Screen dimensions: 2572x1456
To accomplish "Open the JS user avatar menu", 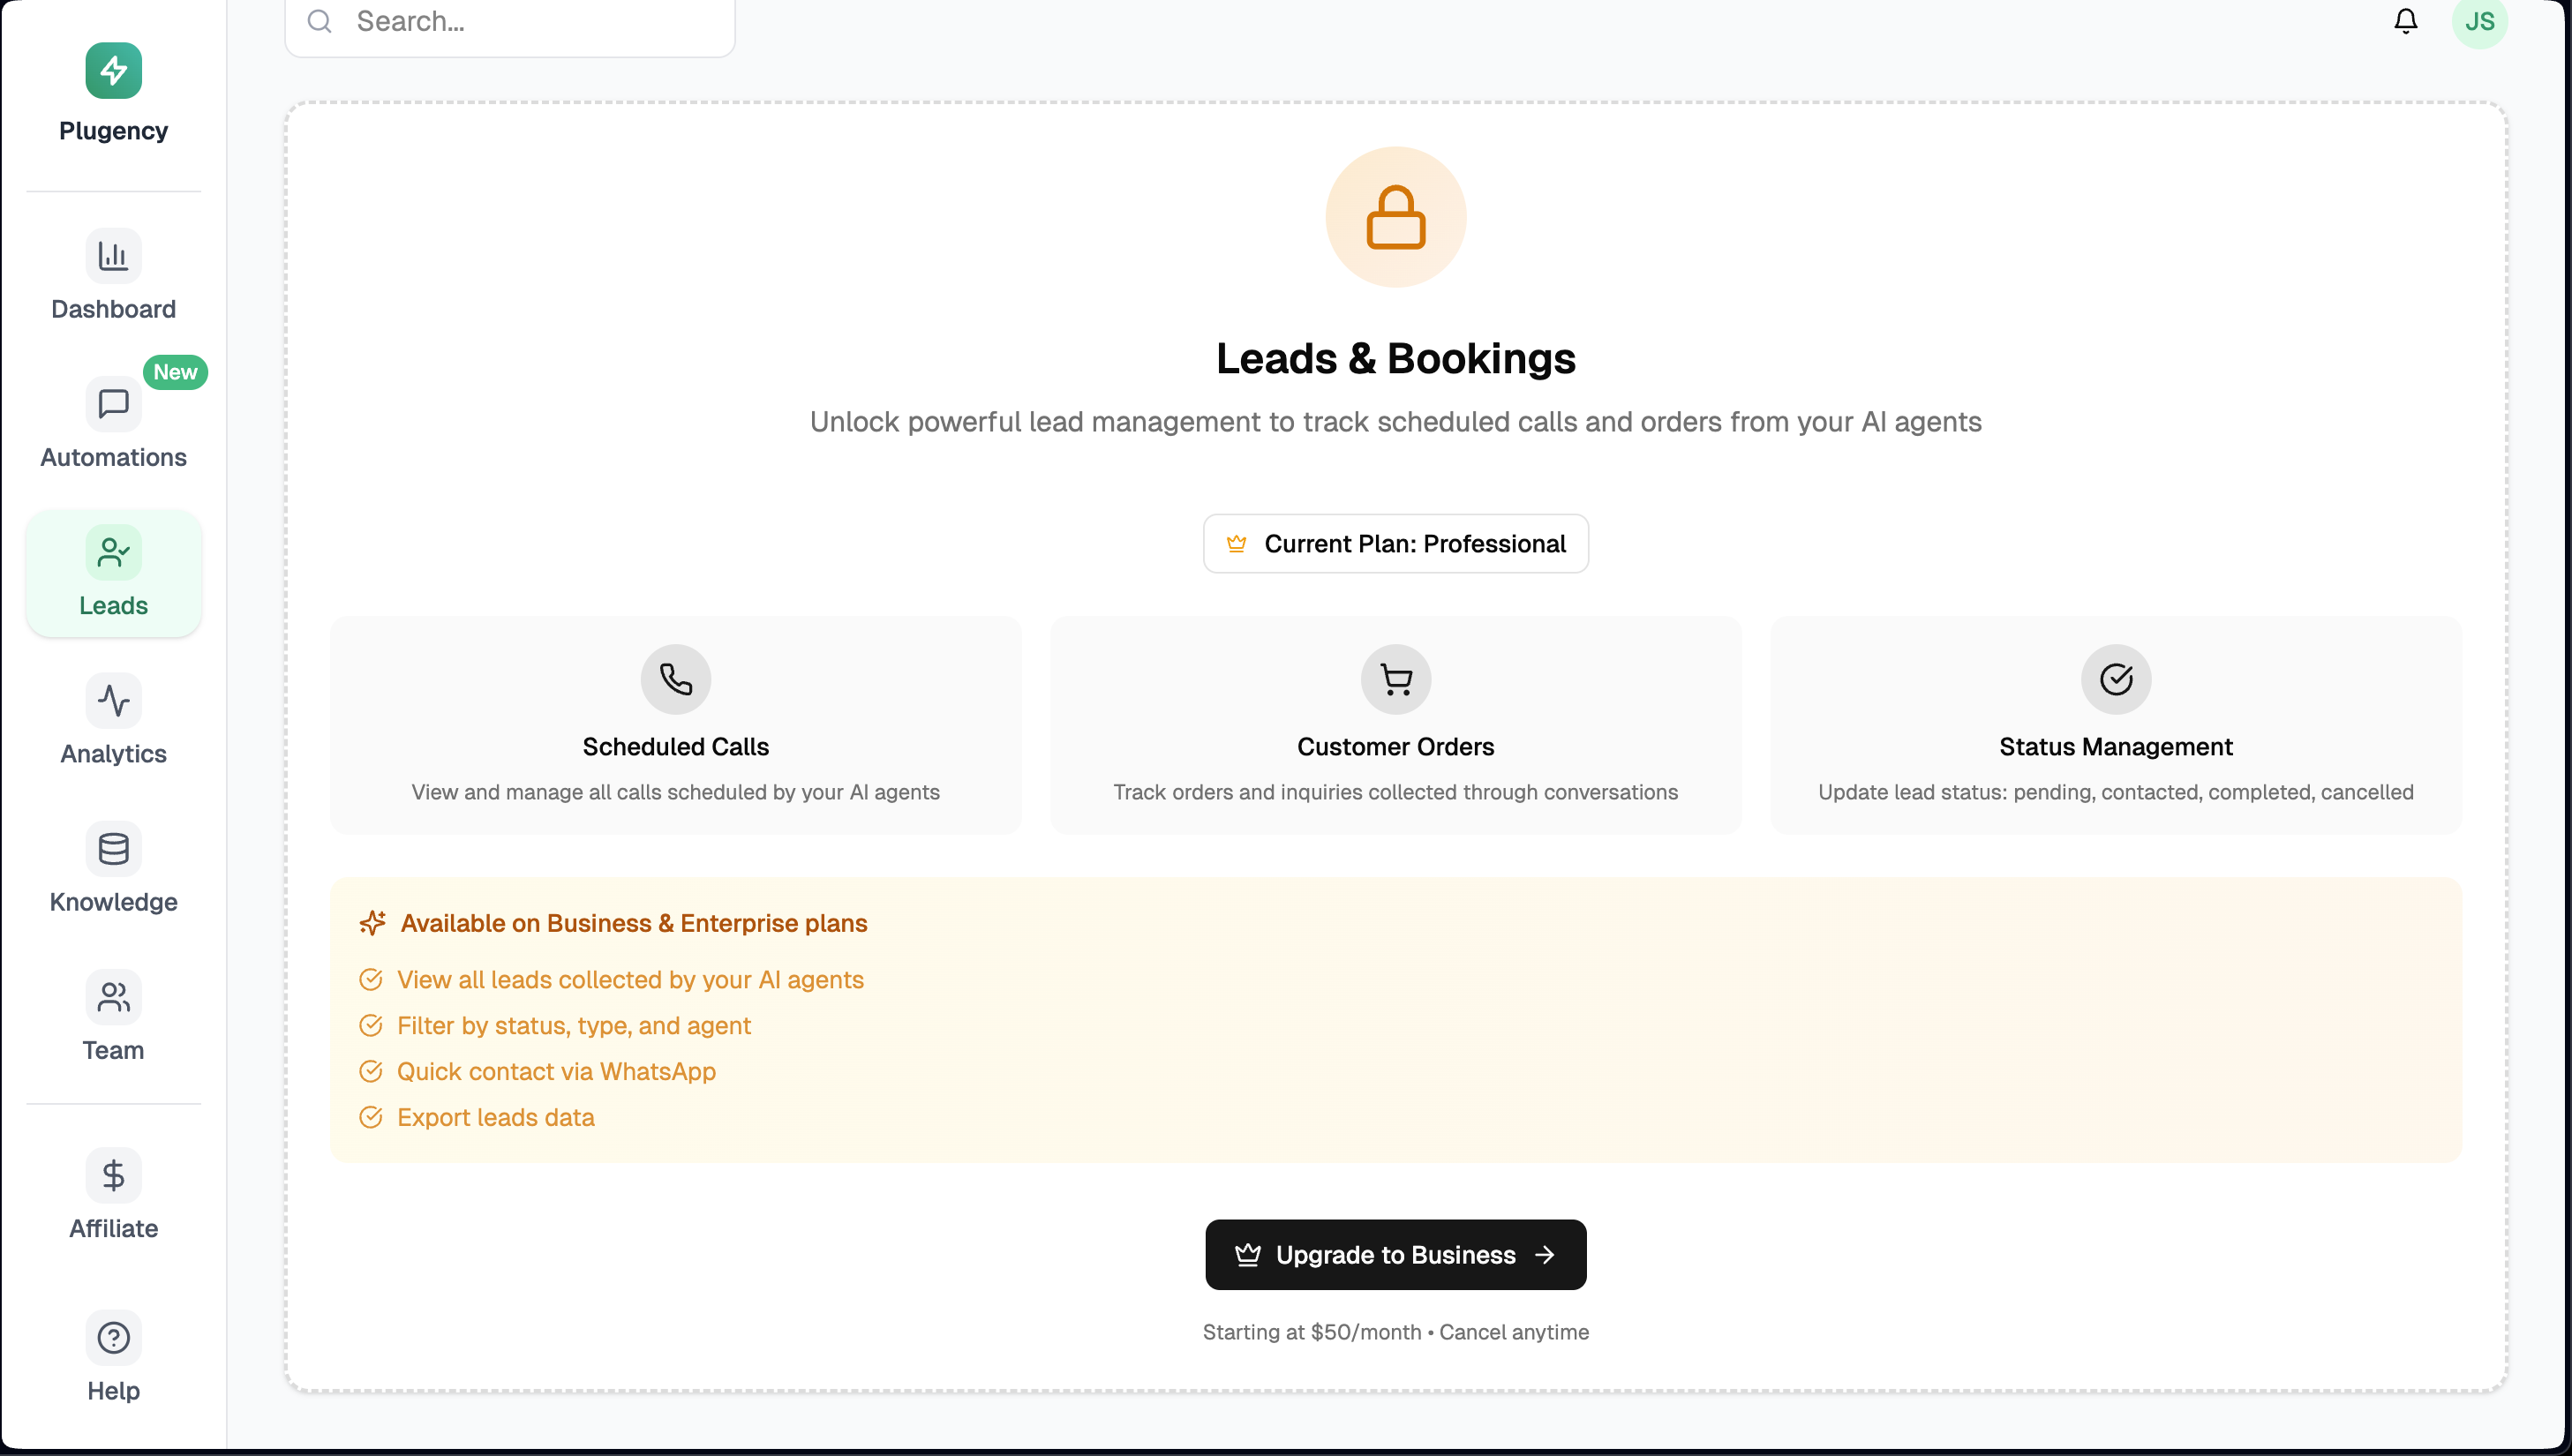I will tap(2481, 21).
